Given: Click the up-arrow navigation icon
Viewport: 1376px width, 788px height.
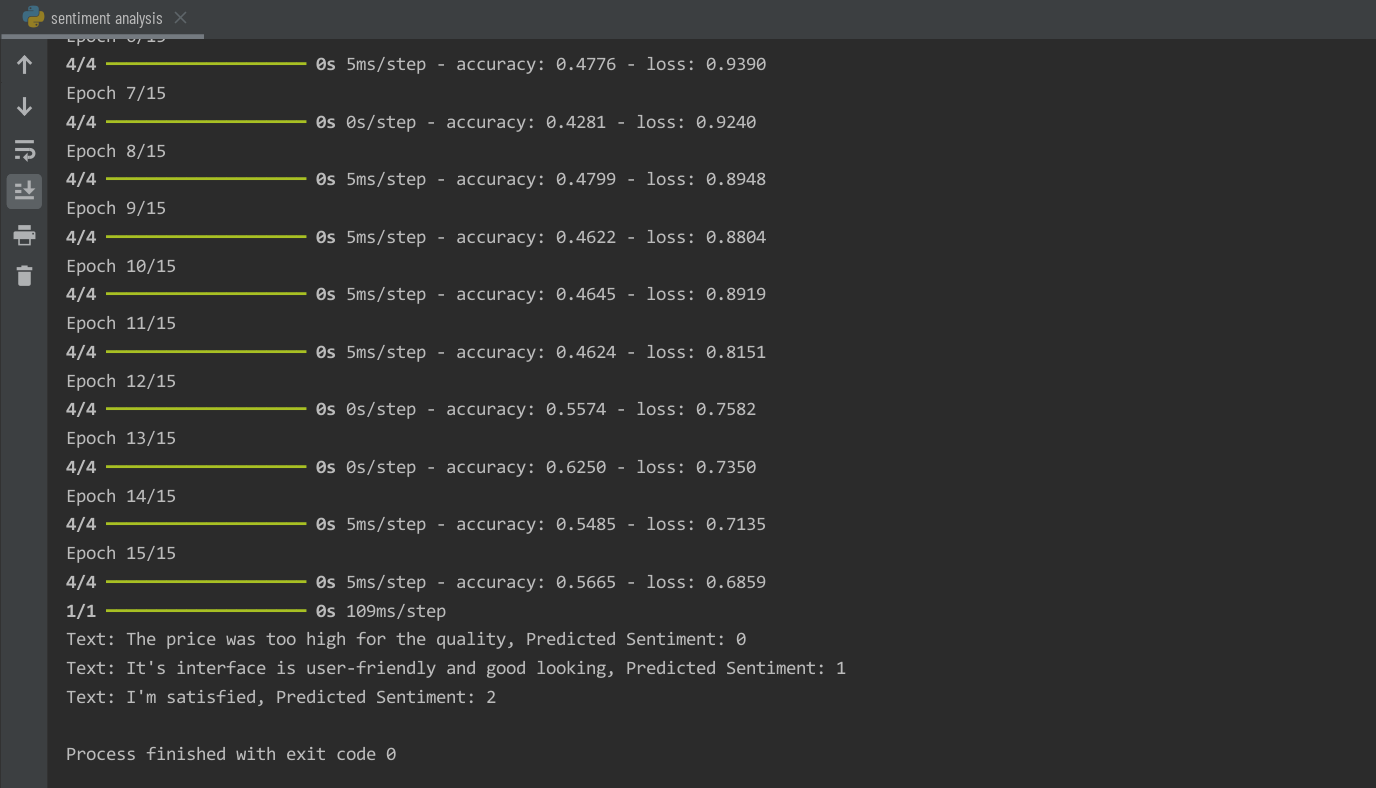Looking at the screenshot, I should pyautogui.click(x=24, y=64).
